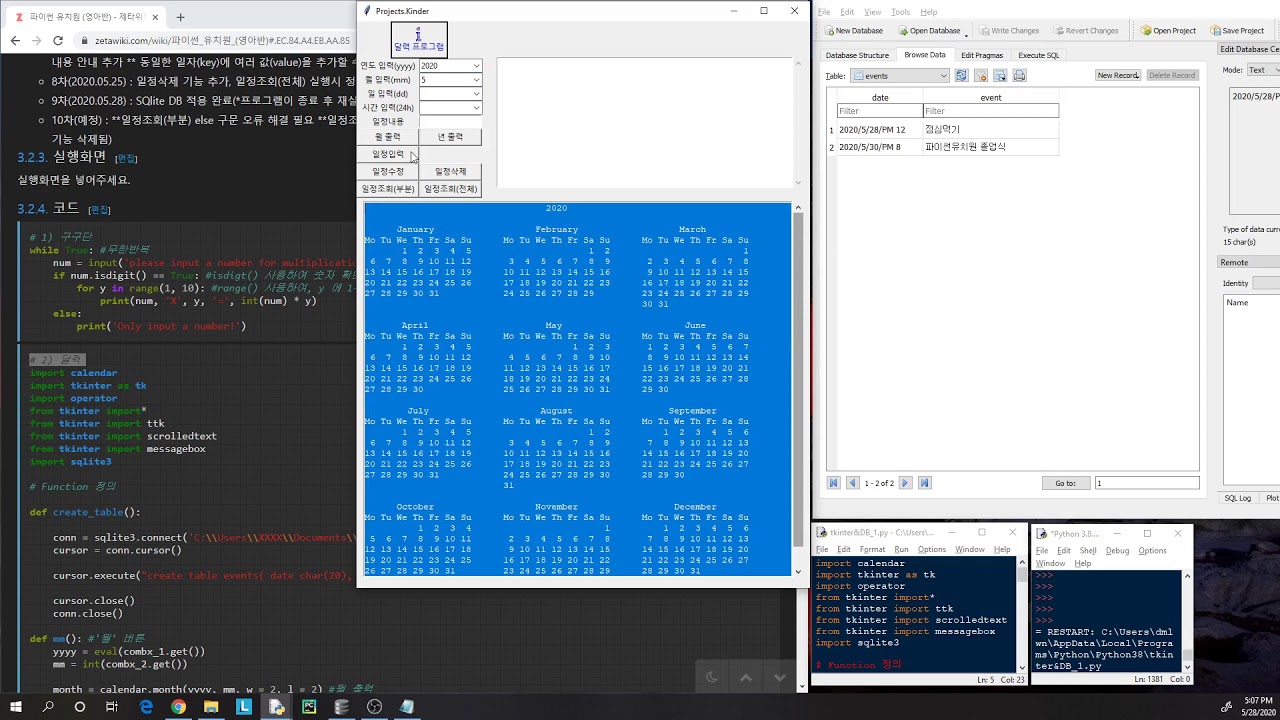
Task: Reload the zetawiki page in Chrome
Action: (58, 41)
